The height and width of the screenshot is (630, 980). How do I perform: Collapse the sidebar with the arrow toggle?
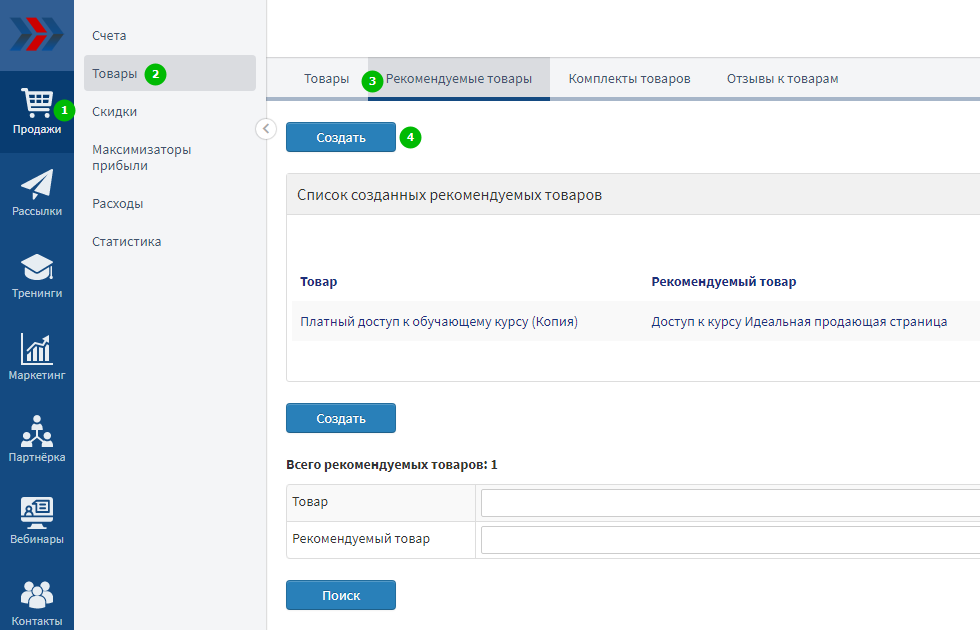(266, 128)
